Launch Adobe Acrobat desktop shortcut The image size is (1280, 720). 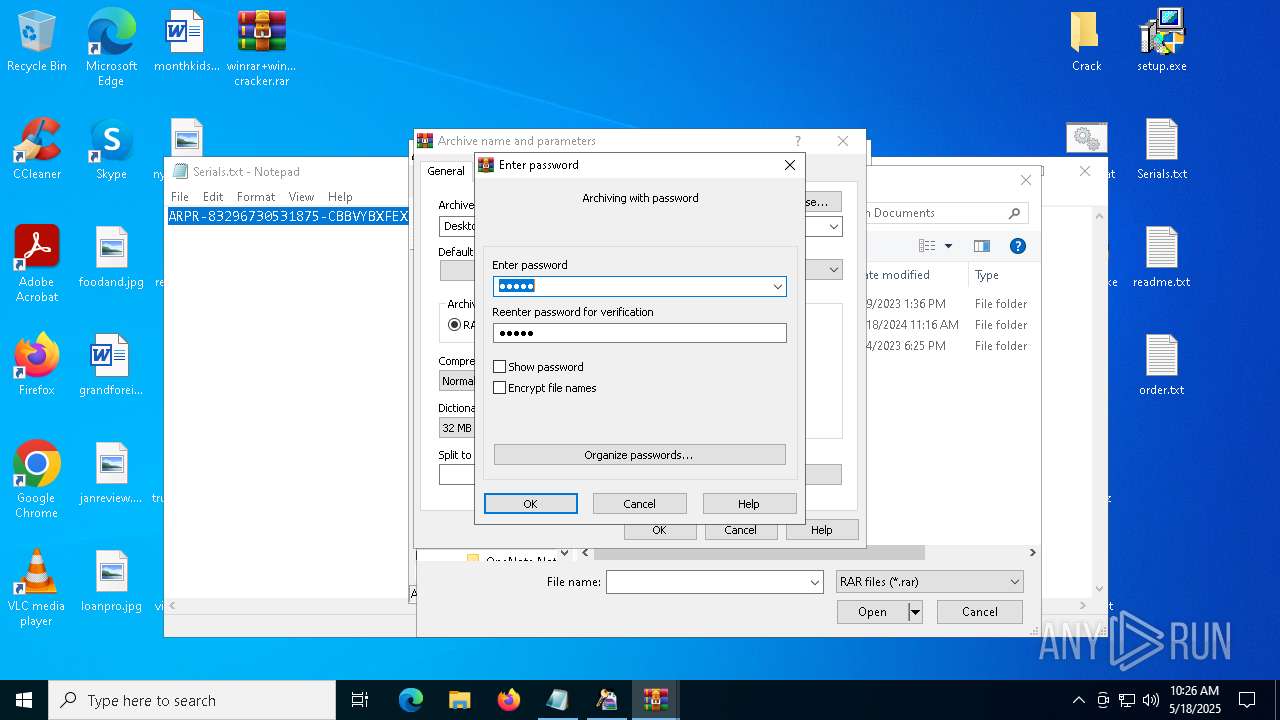[37, 263]
